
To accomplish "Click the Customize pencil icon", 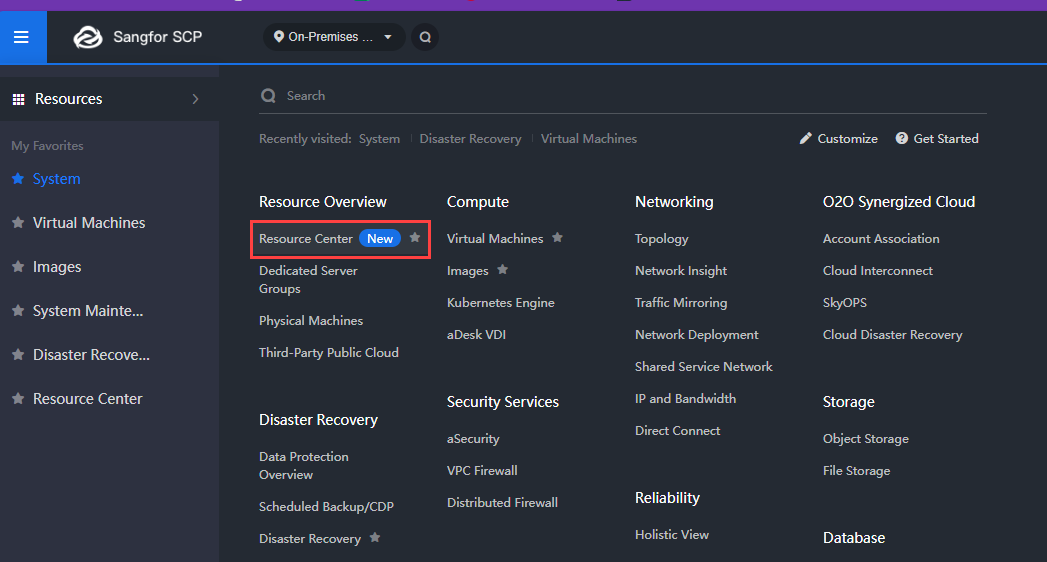I will pyautogui.click(x=806, y=138).
